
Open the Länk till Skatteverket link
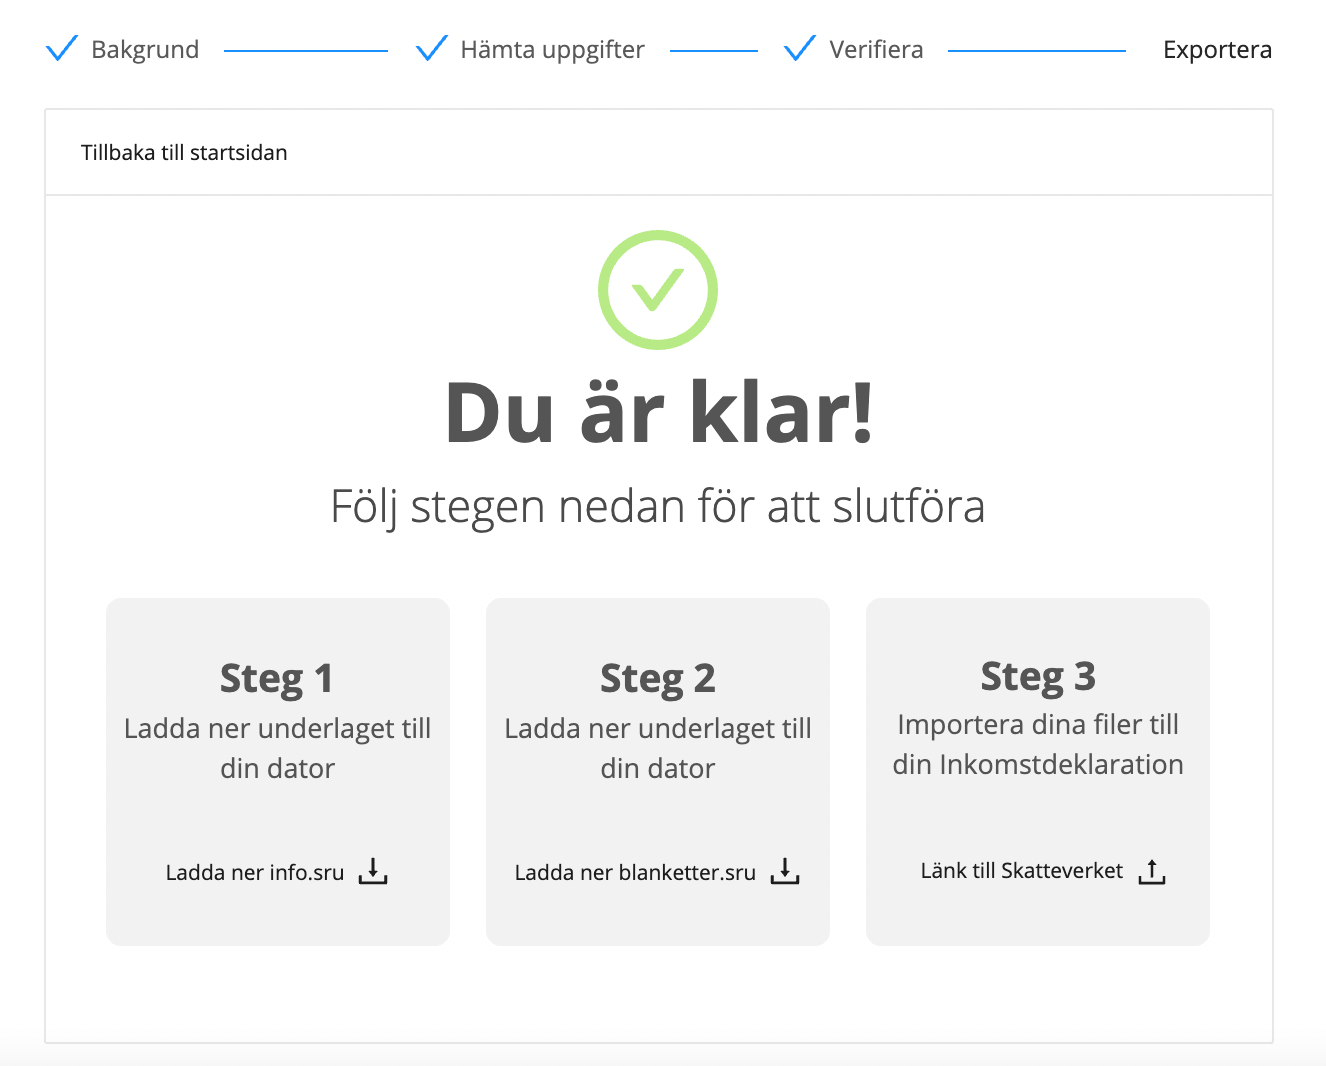click(x=1021, y=871)
